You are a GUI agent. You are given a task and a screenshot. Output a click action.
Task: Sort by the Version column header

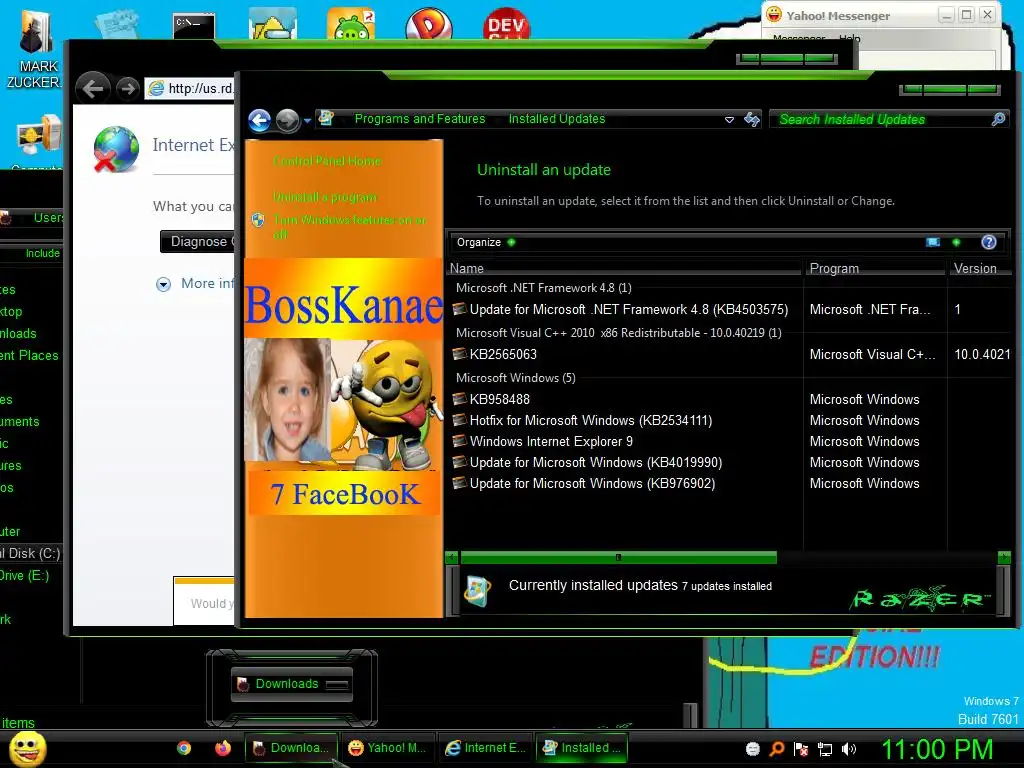(x=980, y=268)
